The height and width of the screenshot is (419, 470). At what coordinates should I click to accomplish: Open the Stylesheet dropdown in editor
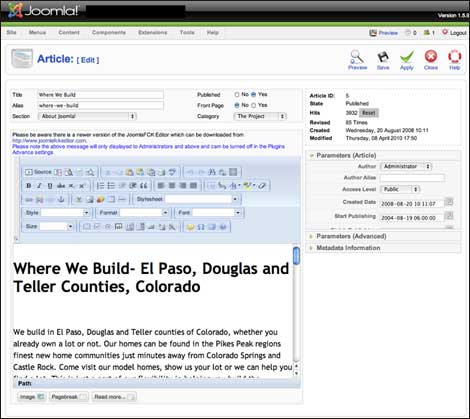click(202, 199)
